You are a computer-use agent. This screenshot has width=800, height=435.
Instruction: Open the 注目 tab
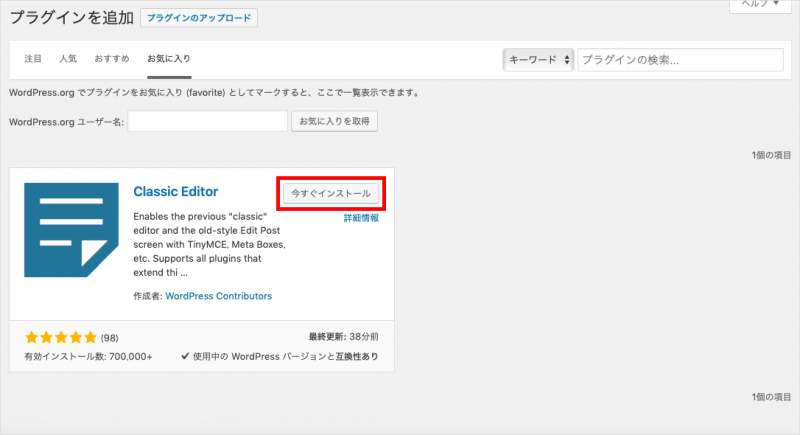[x=33, y=59]
